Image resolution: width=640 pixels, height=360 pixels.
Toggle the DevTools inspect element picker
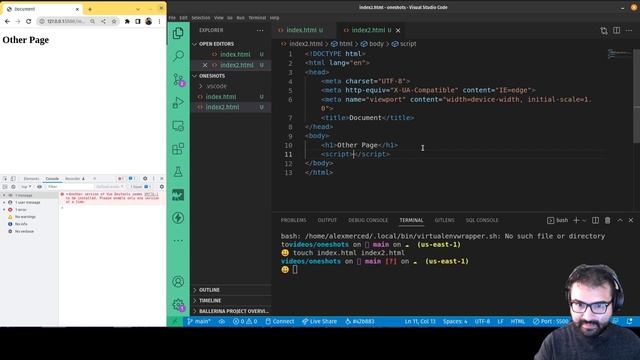coord(5,179)
